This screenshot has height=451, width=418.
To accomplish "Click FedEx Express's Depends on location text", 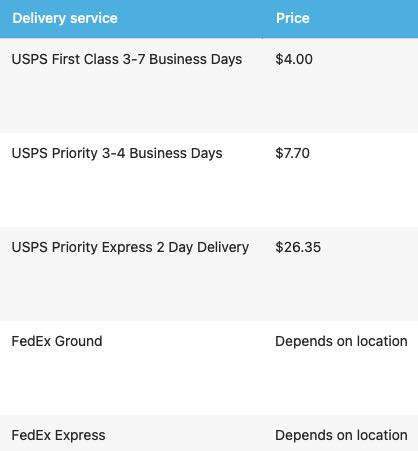I will click(x=341, y=435).
